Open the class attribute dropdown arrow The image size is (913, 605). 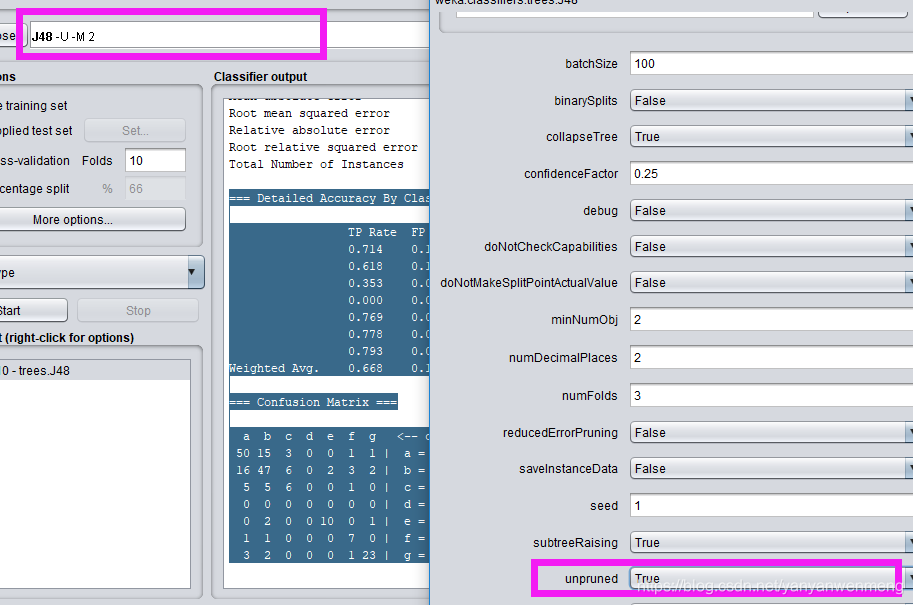196,272
